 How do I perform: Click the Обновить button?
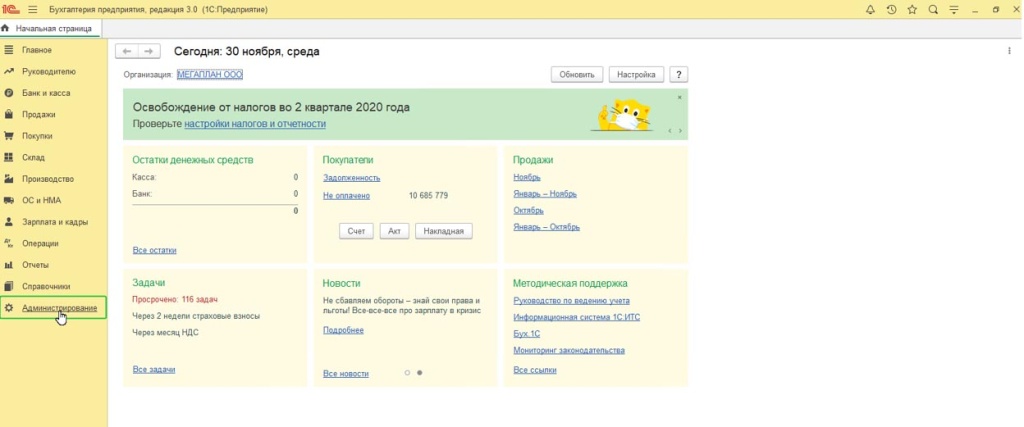coord(577,75)
